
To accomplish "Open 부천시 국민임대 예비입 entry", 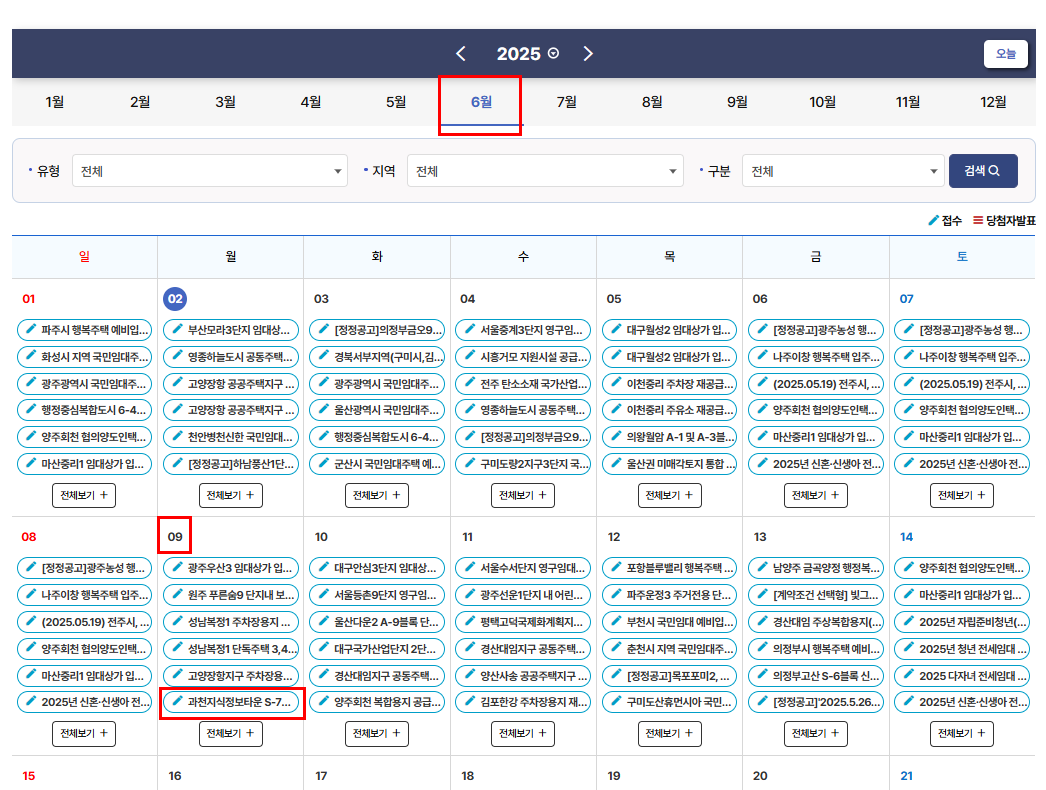I will pyautogui.click(x=669, y=622).
